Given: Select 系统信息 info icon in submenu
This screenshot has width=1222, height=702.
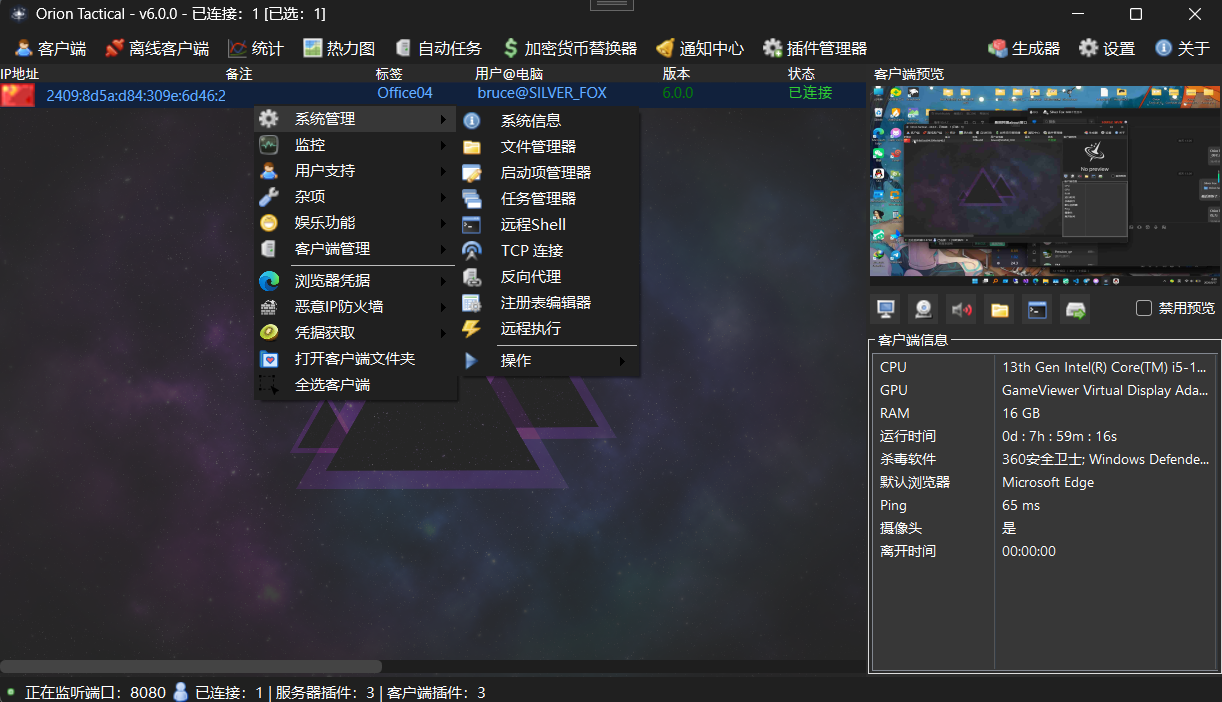Looking at the screenshot, I should click(472, 120).
